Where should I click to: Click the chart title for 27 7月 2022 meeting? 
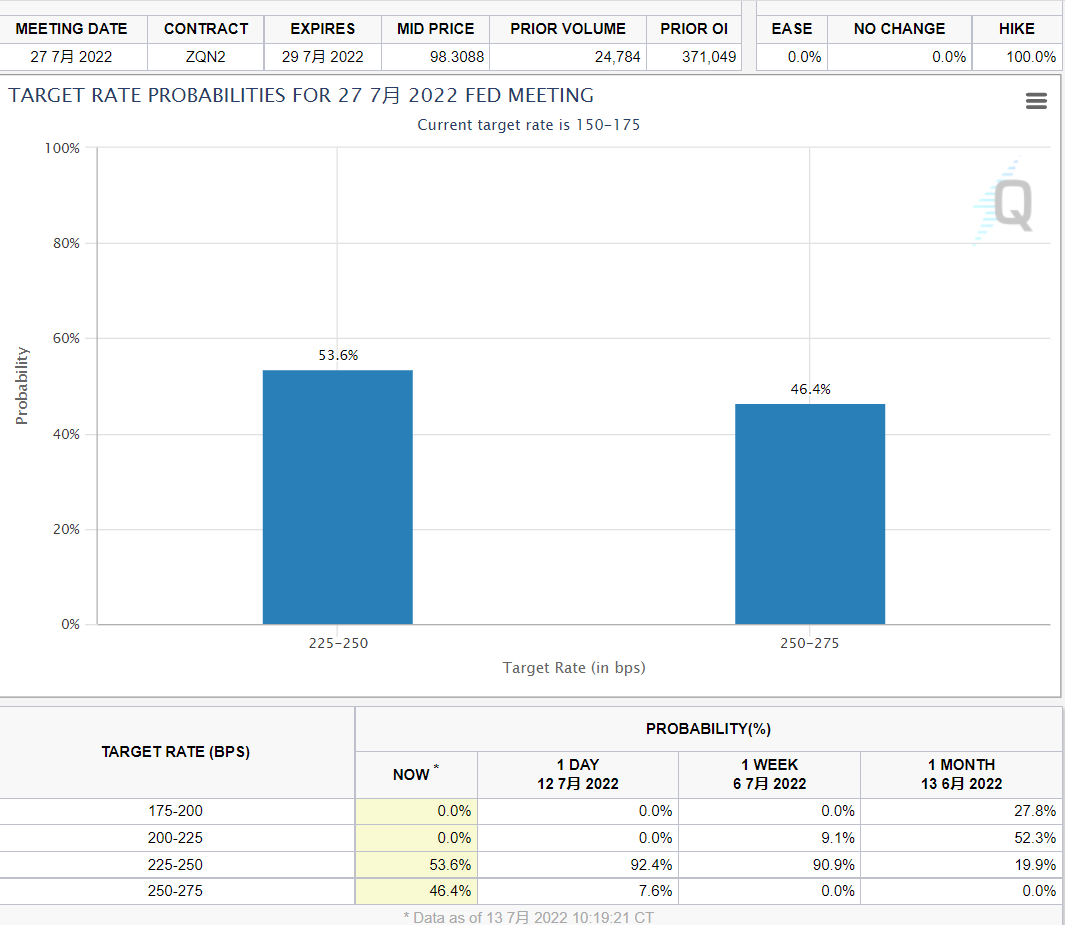click(x=301, y=96)
